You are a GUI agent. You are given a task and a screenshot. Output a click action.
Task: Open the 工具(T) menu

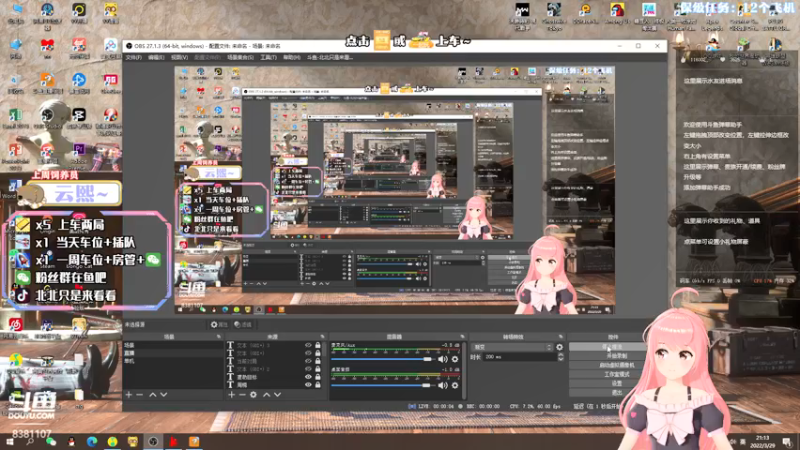(268, 58)
